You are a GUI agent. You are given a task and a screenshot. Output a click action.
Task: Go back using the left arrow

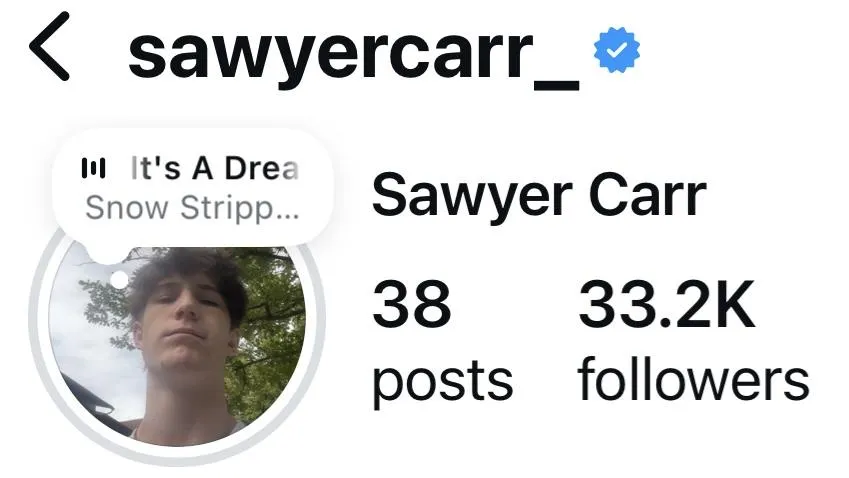coord(49,47)
